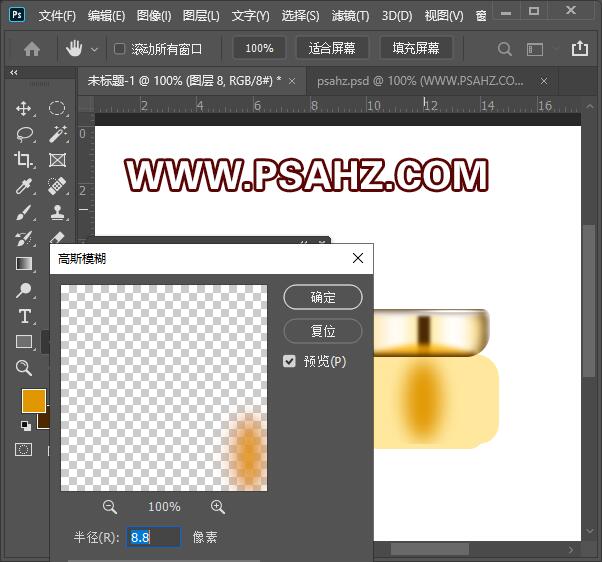Close the 高斯模糊 dialog
The height and width of the screenshot is (562, 602).
tap(358, 258)
